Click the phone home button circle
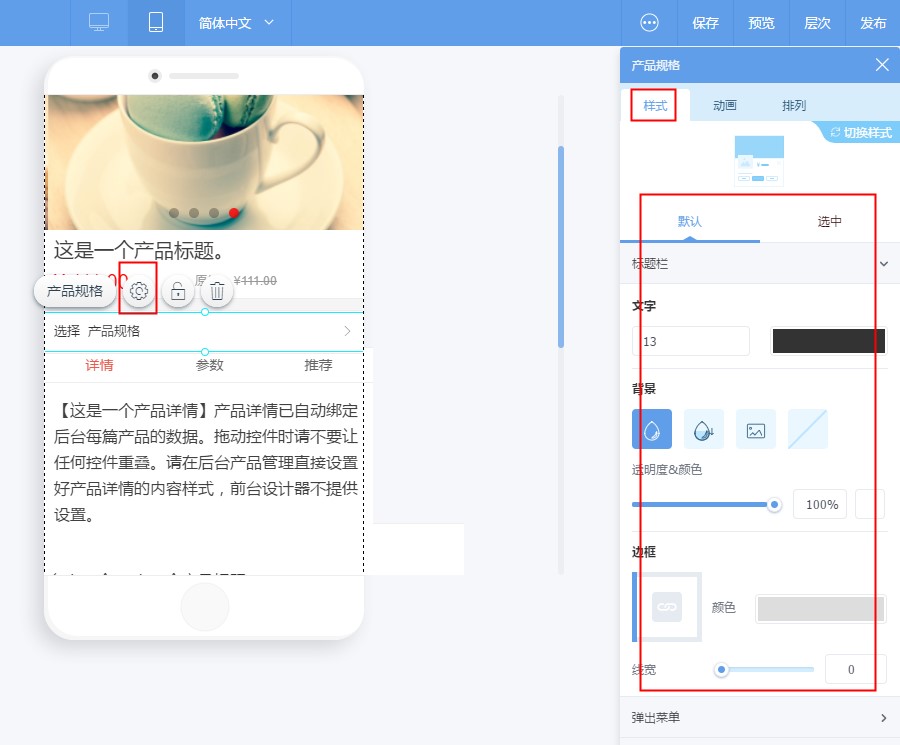 coord(204,607)
